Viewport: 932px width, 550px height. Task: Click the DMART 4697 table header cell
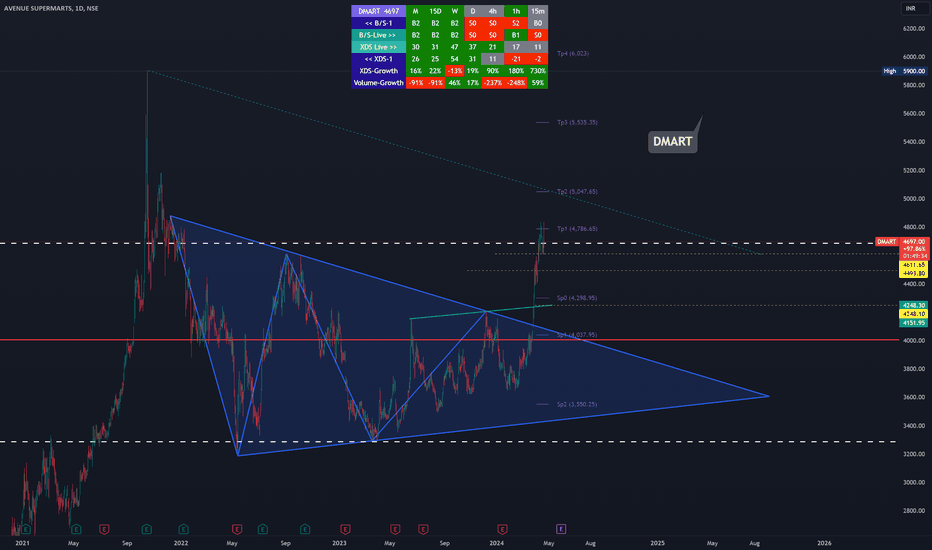coord(379,11)
